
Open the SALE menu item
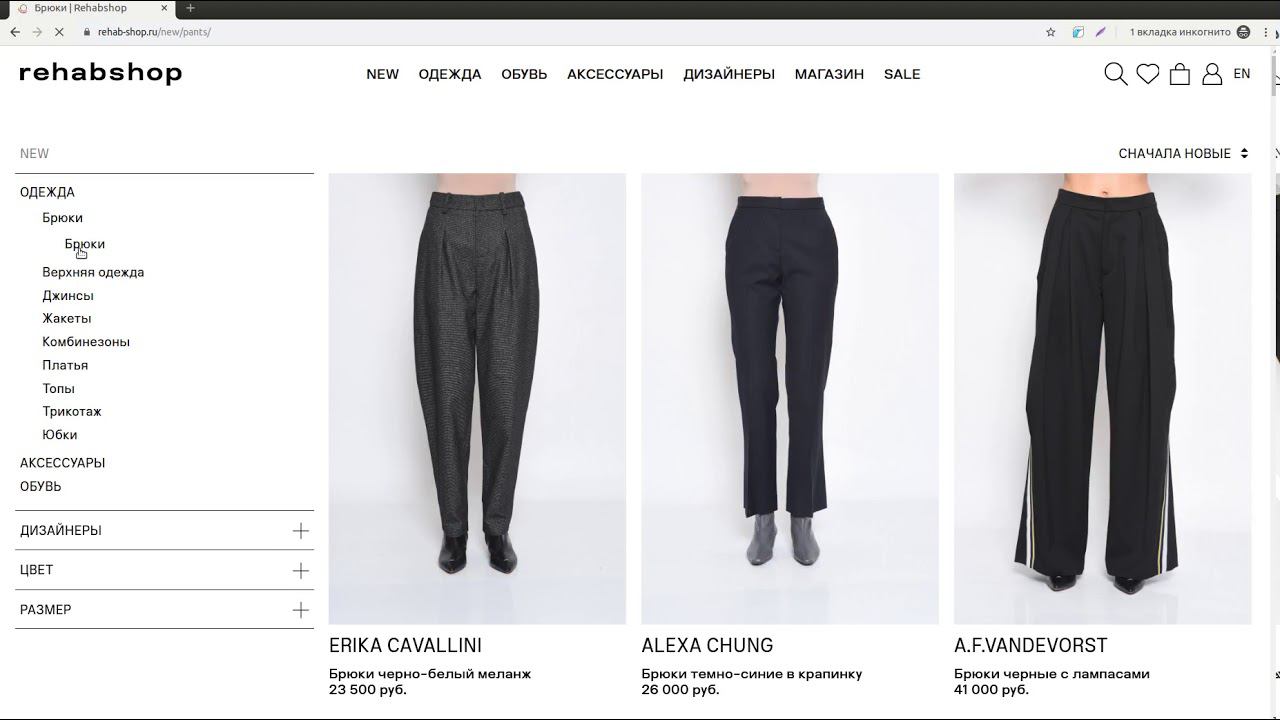[902, 74]
